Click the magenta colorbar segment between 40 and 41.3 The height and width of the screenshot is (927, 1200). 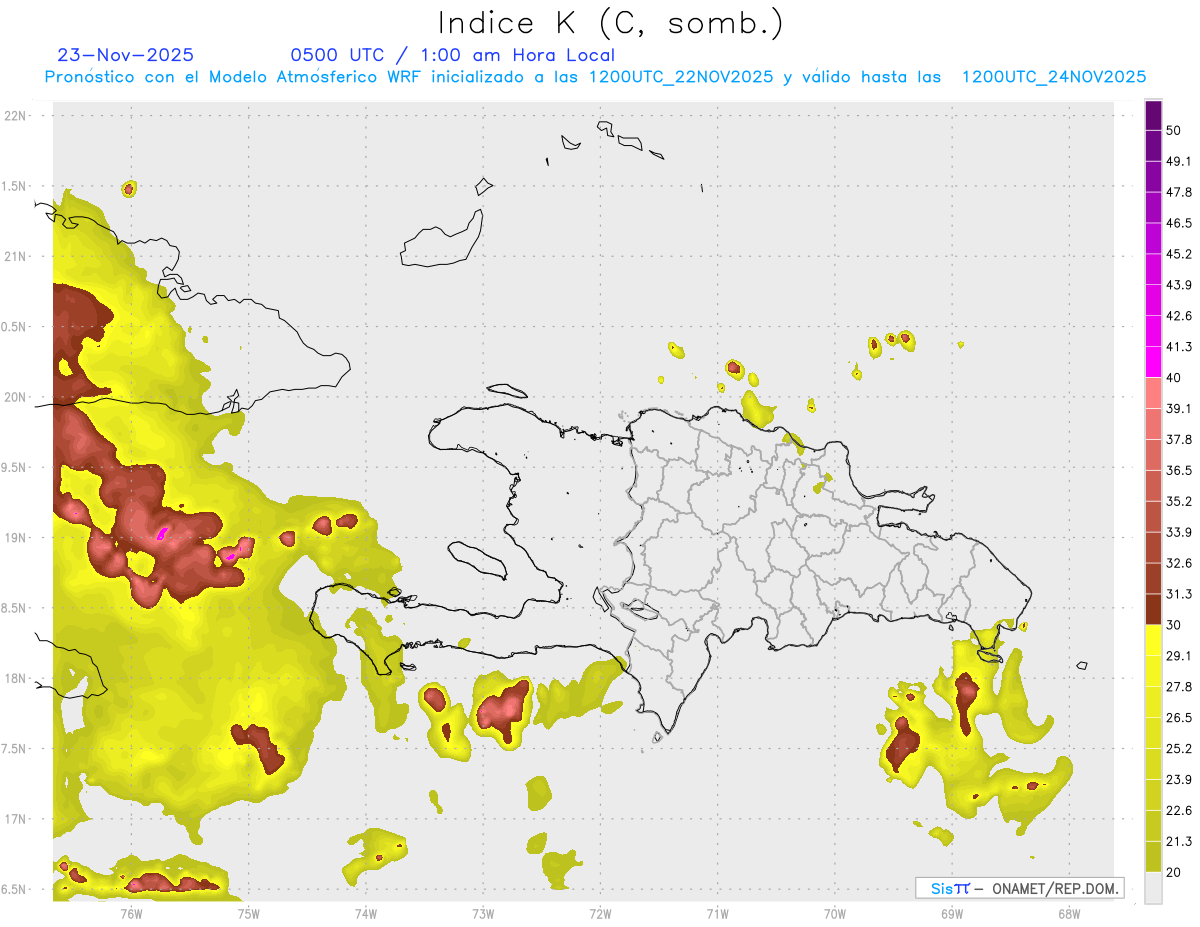(x=1154, y=362)
